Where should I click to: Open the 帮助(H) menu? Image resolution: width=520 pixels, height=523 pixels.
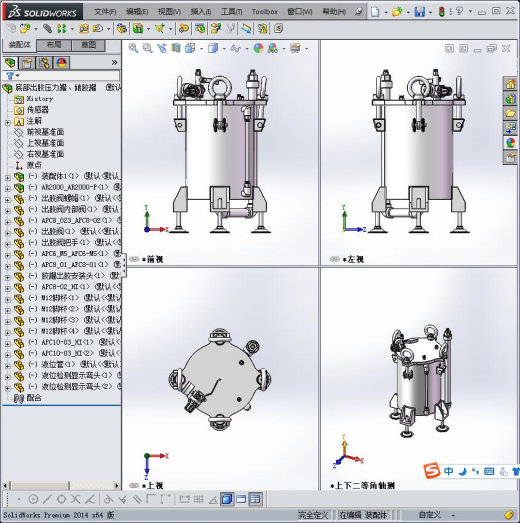tap(334, 12)
